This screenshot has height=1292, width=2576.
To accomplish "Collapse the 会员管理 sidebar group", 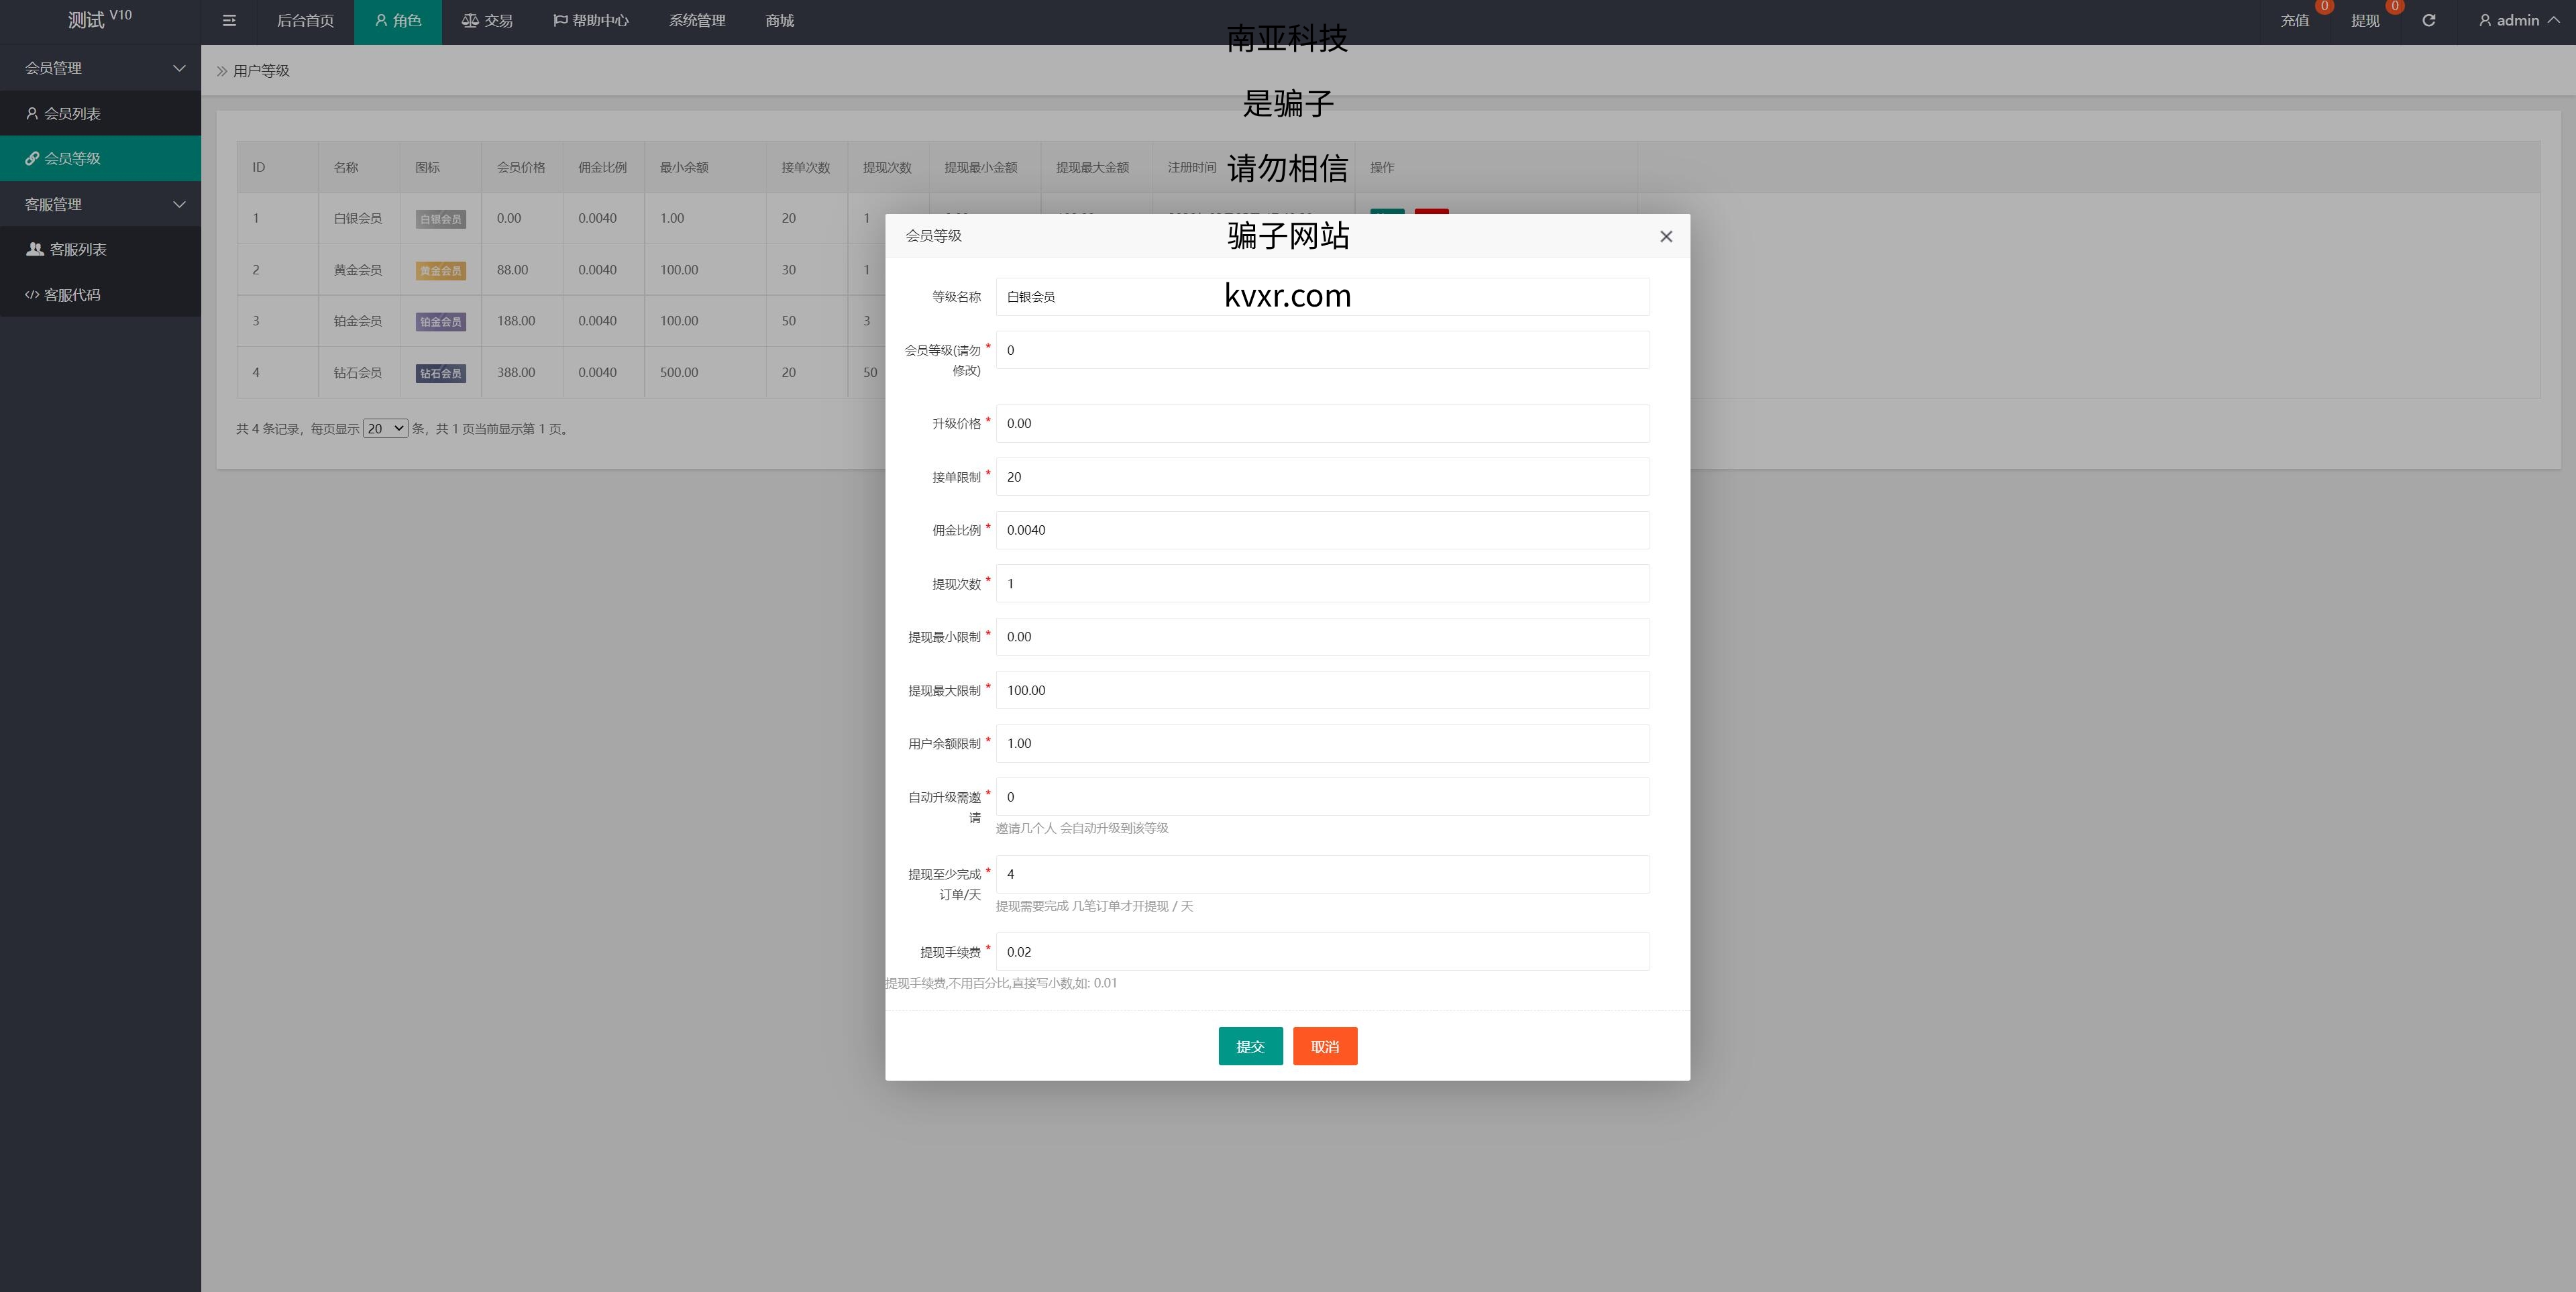I will (x=100, y=68).
